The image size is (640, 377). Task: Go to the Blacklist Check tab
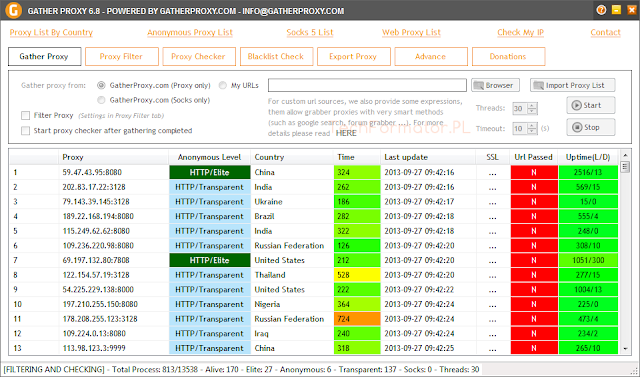pyautogui.click(x=276, y=56)
